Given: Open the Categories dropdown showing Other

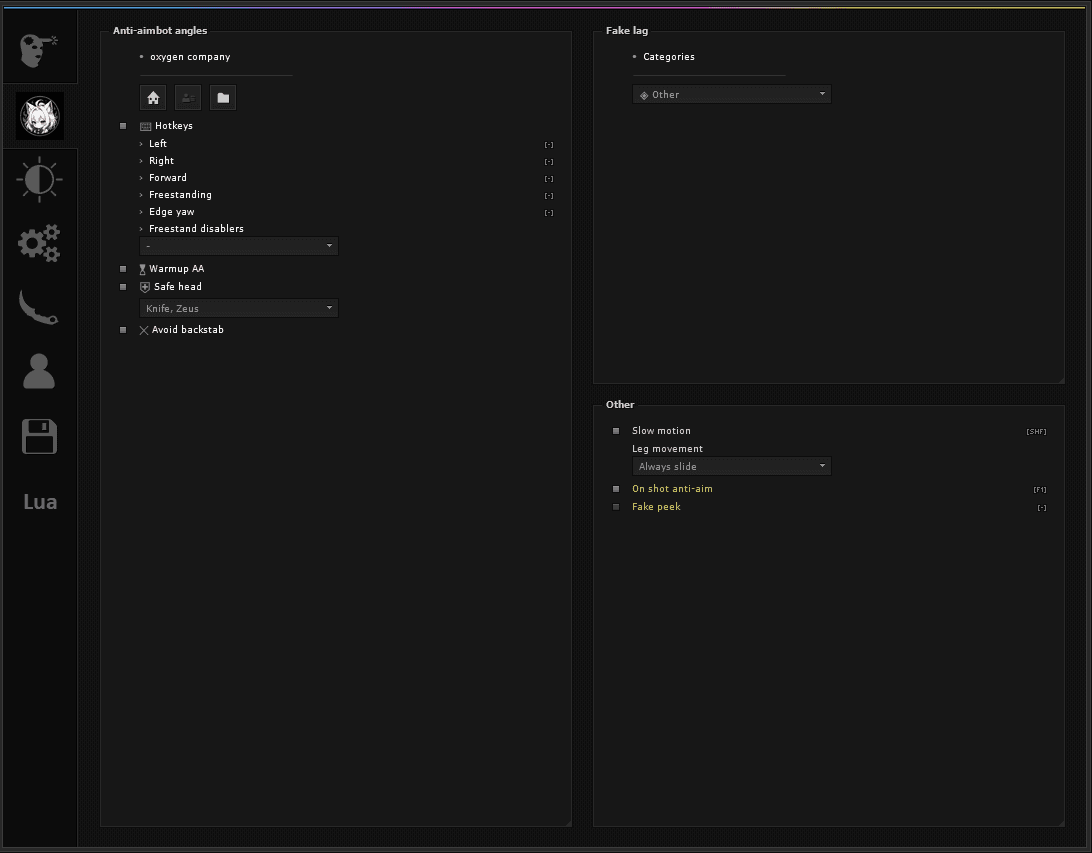Looking at the screenshot, I should coord(732,94).
